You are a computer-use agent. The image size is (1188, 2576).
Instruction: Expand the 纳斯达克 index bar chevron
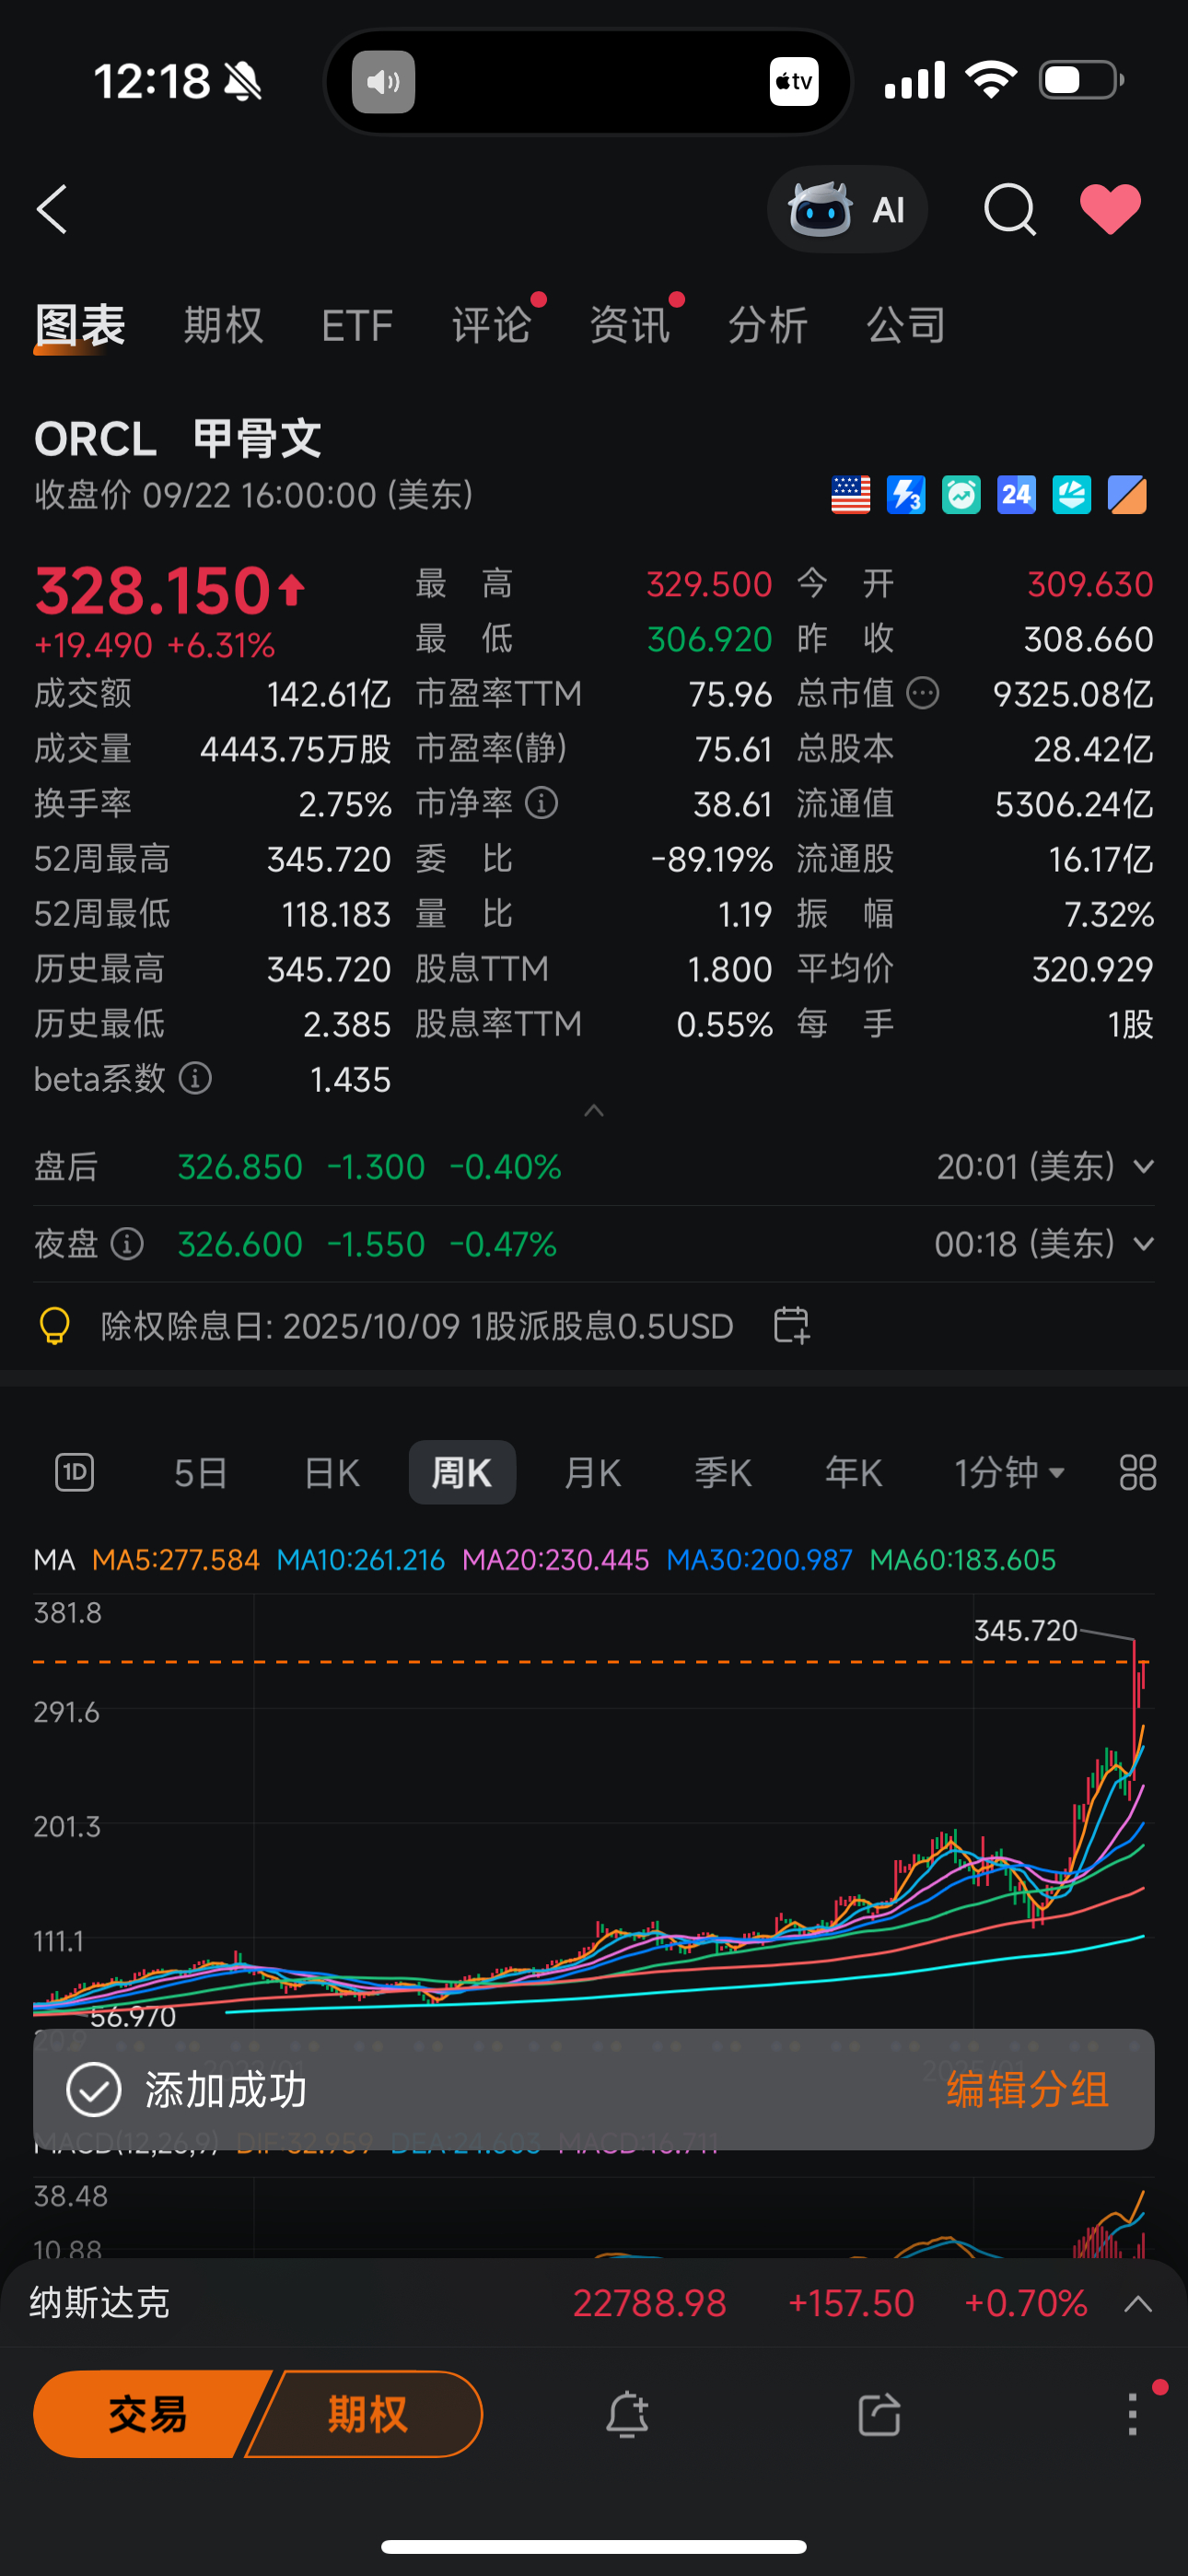point(1138,2304)
